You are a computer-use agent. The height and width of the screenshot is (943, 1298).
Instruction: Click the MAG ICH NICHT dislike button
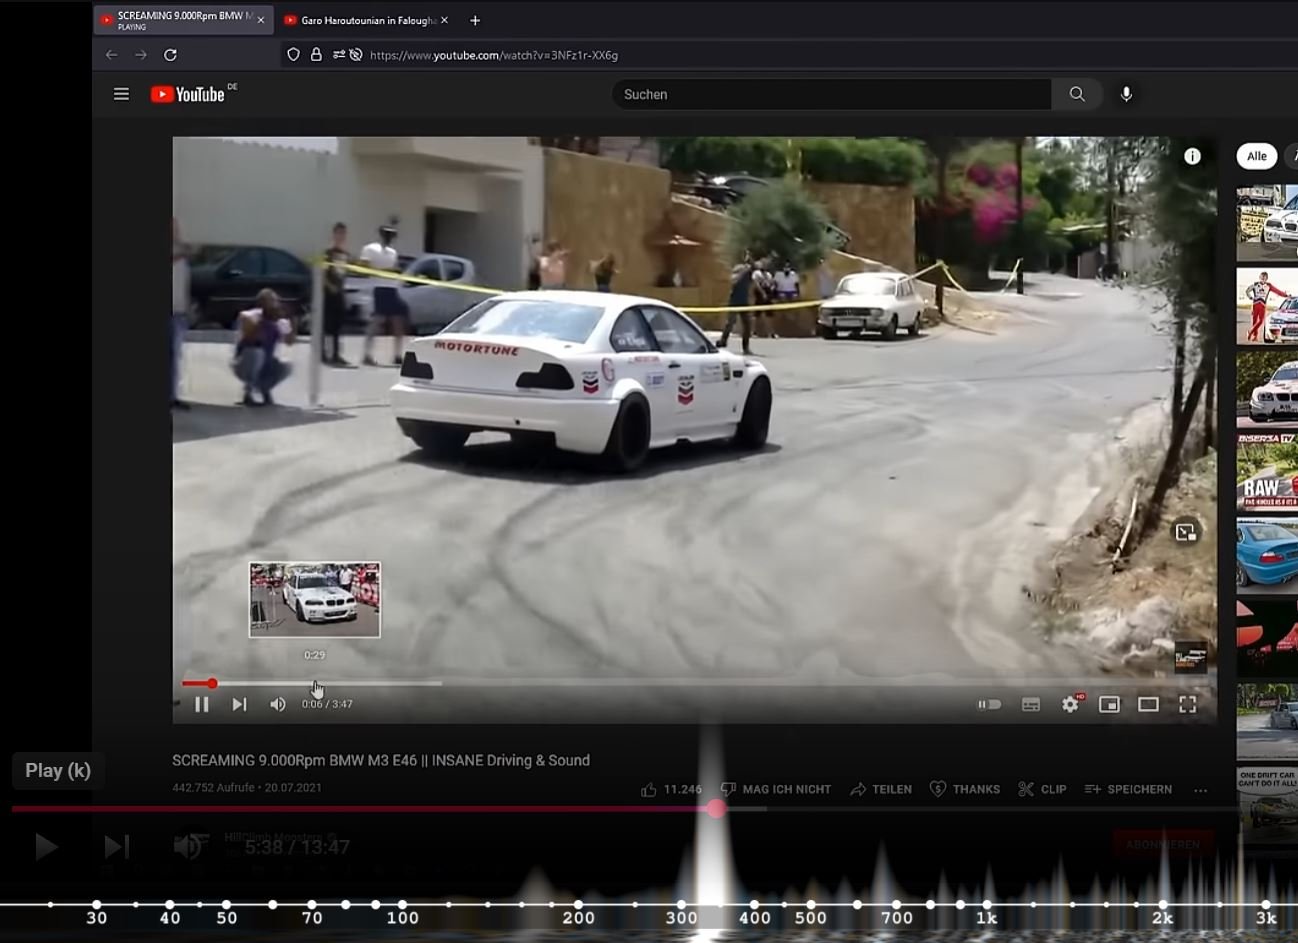(776, 789)
